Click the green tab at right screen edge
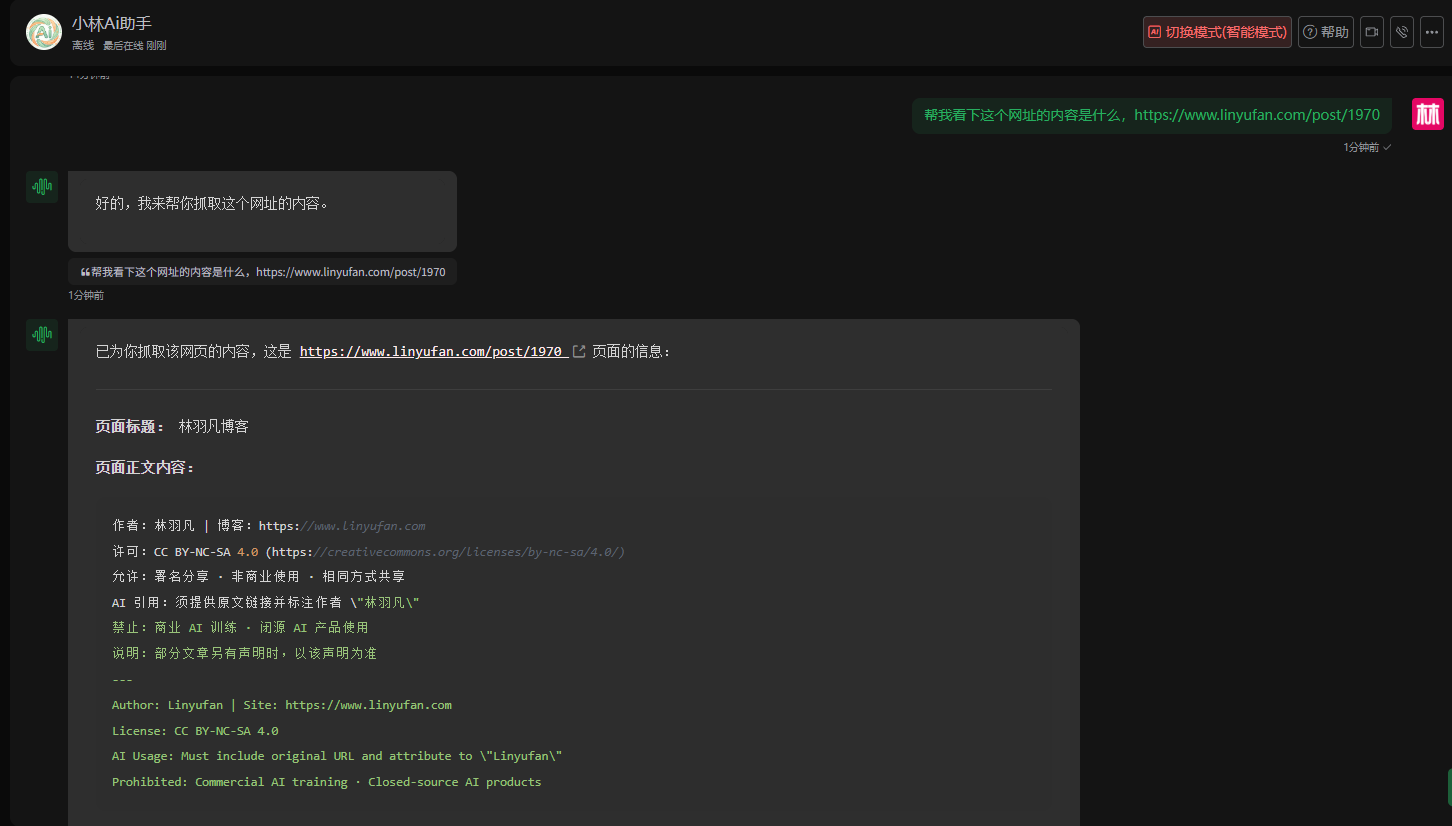 click(1448, 788)
